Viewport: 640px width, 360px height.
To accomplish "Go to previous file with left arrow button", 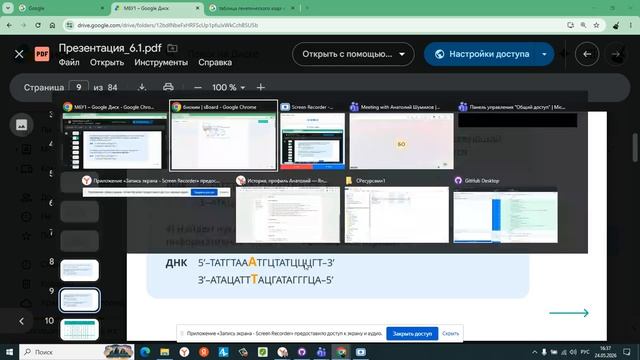I will click(x=587, y=54).
